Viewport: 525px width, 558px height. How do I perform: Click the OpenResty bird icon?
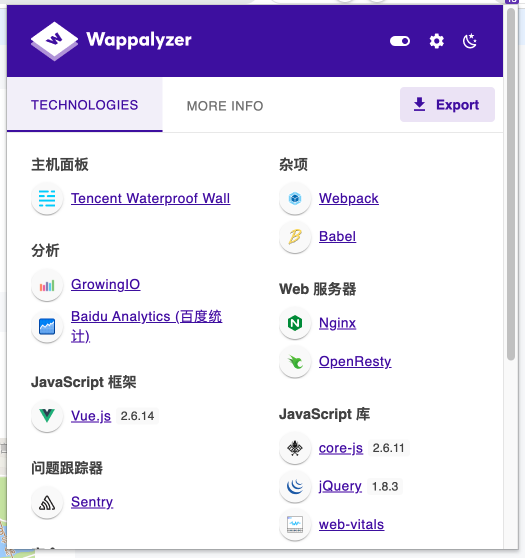[295, 362]
